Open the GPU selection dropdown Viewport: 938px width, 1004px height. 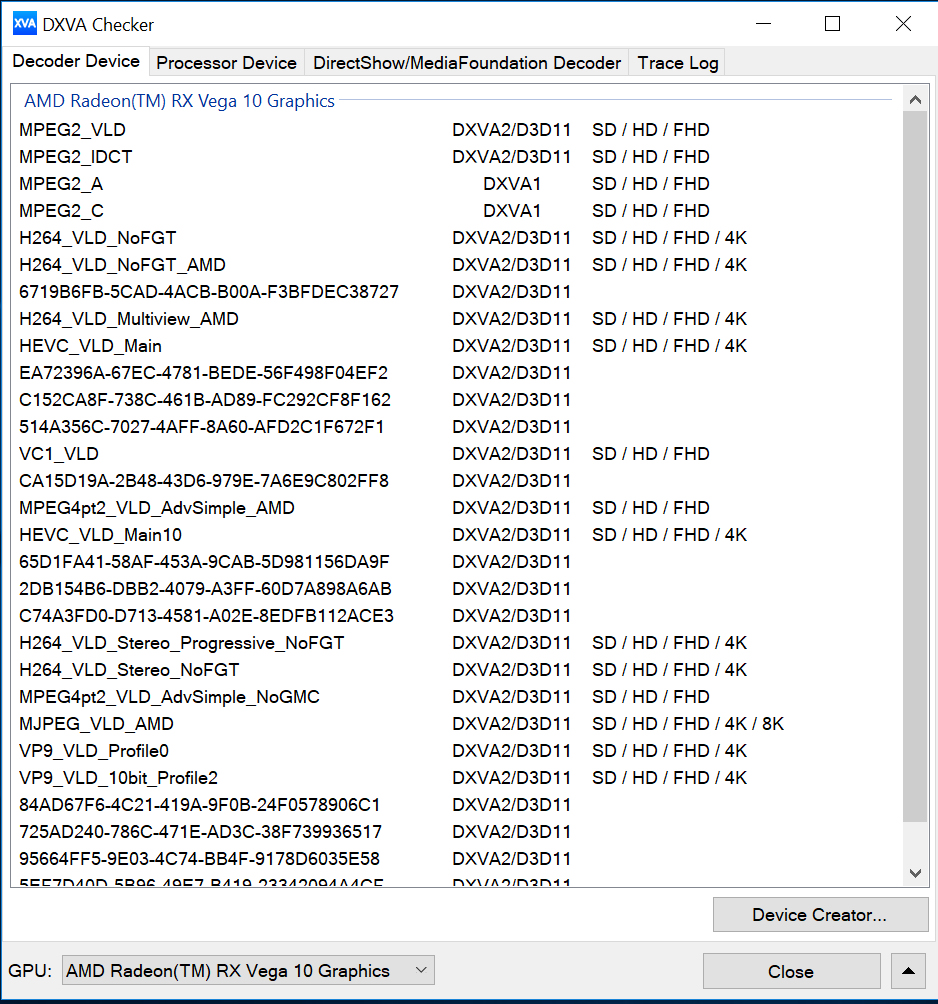click(248, 971)
